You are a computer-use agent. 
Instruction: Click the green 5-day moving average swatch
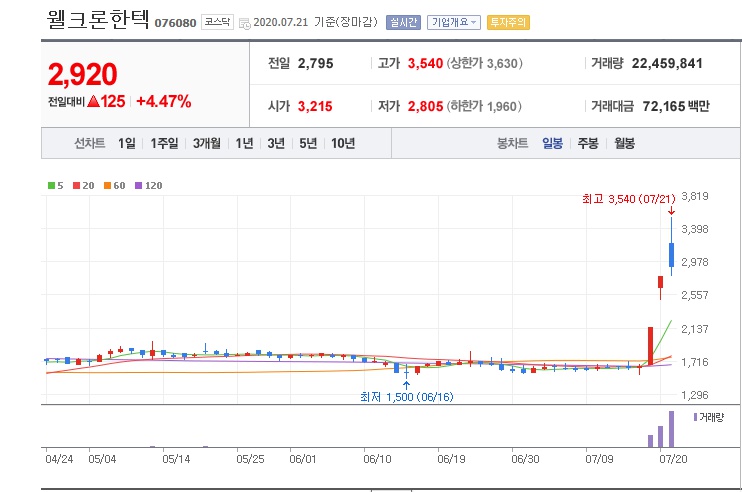click(51, 185)
